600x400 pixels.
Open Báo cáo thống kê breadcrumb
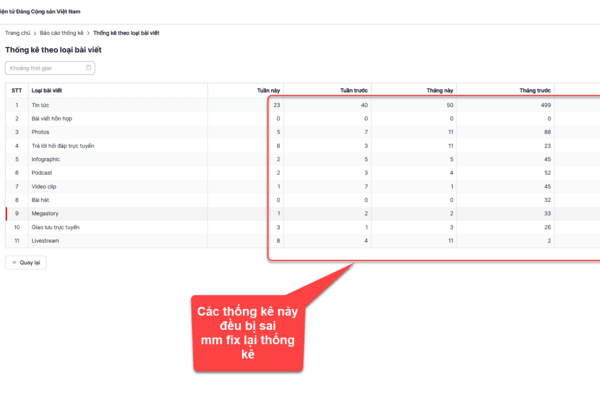[62, 33]
